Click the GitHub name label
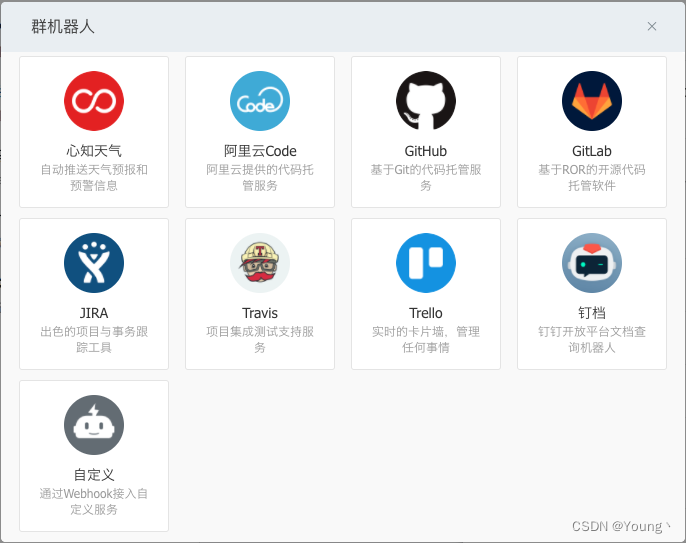This screenshot has width=686, height=543. click(x=426, y=151)
